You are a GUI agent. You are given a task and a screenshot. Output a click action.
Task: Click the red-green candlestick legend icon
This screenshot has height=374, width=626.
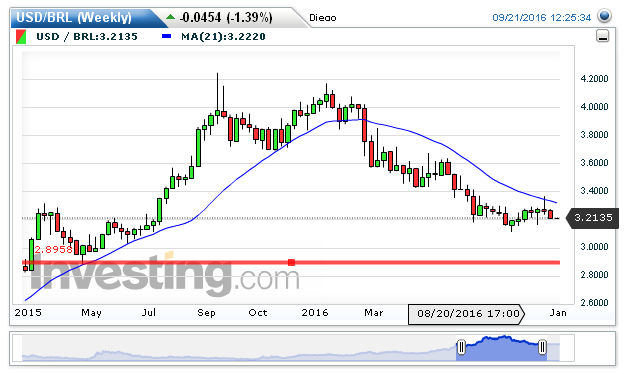(x=21, y=36)
